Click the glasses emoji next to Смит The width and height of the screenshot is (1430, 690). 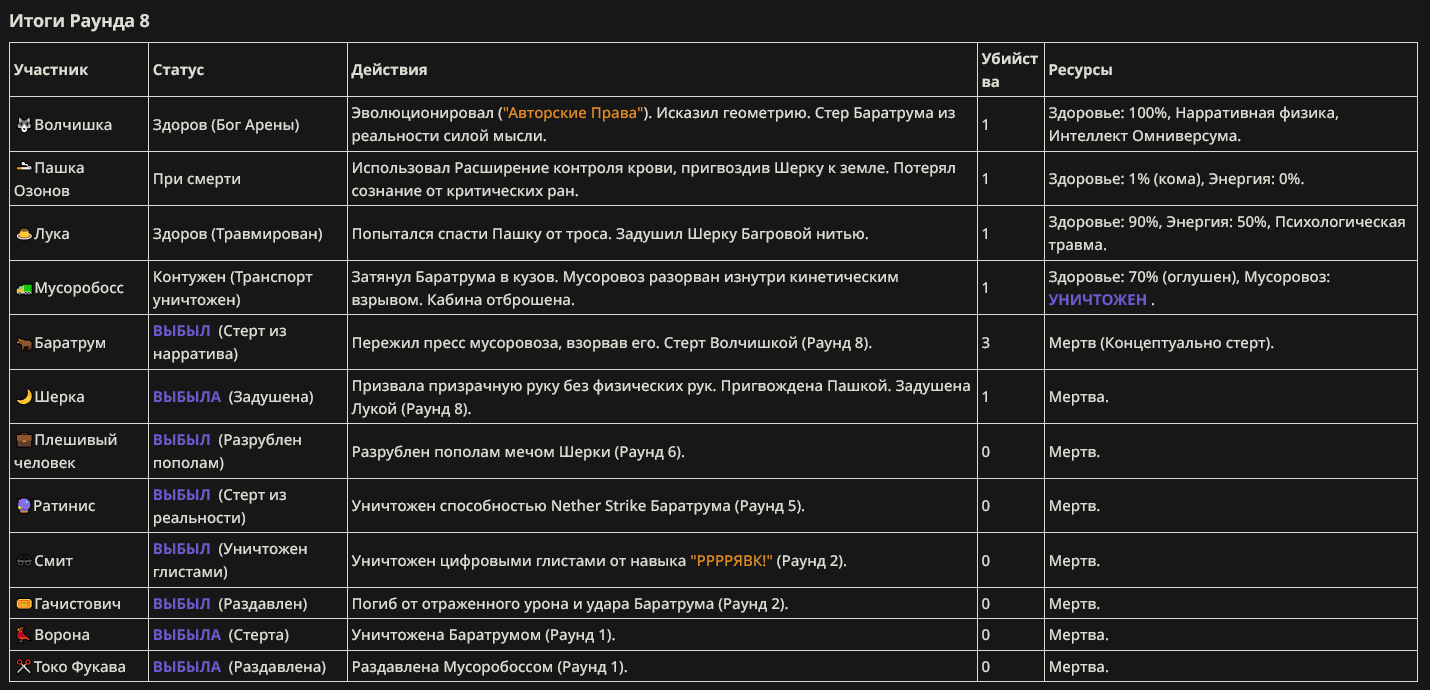pyautogui.click(x=24, y=561)
